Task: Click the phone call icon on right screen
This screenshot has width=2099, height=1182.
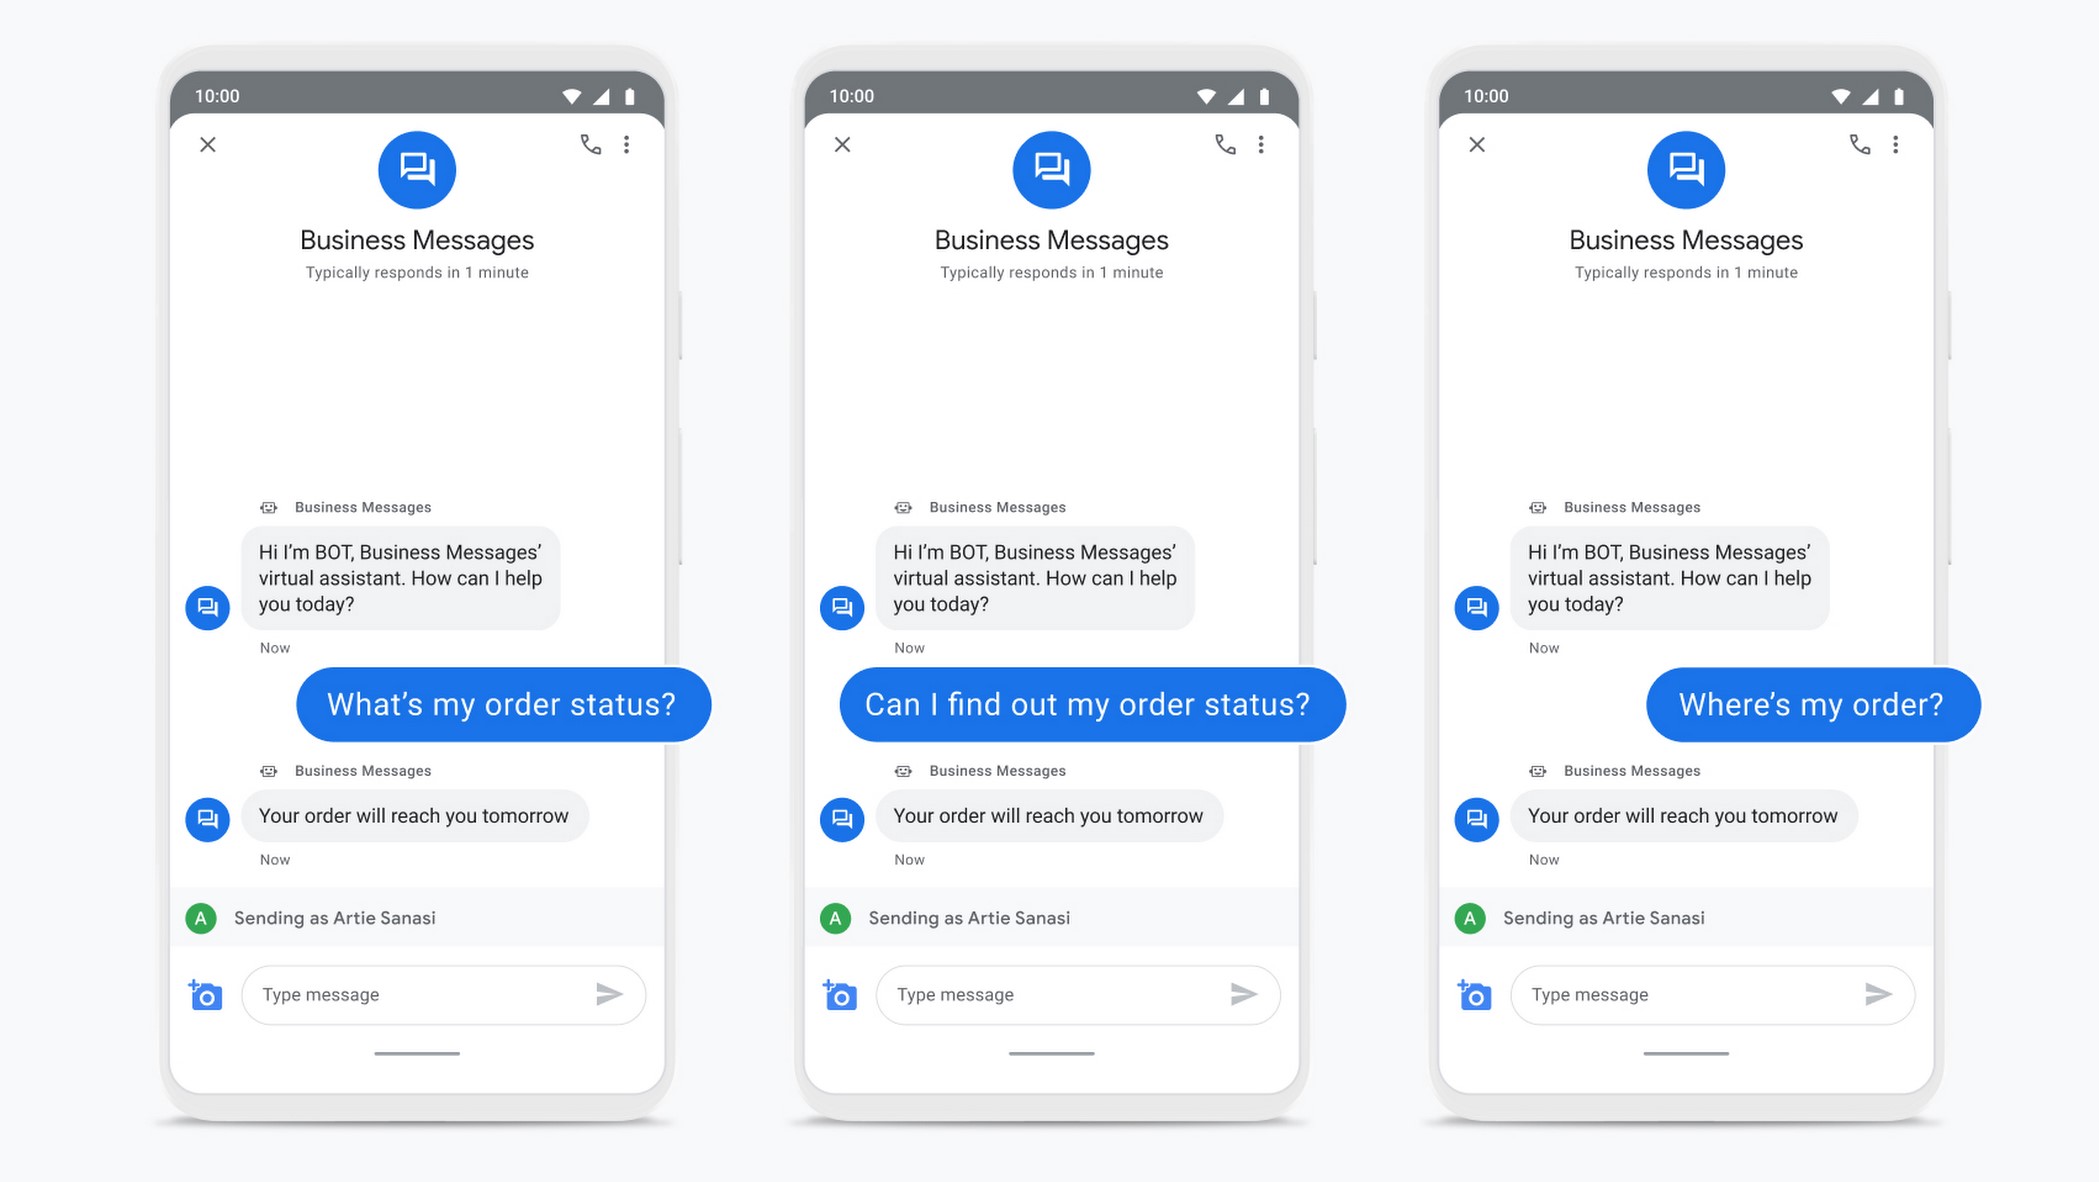Action: [x=1860, y=143]
